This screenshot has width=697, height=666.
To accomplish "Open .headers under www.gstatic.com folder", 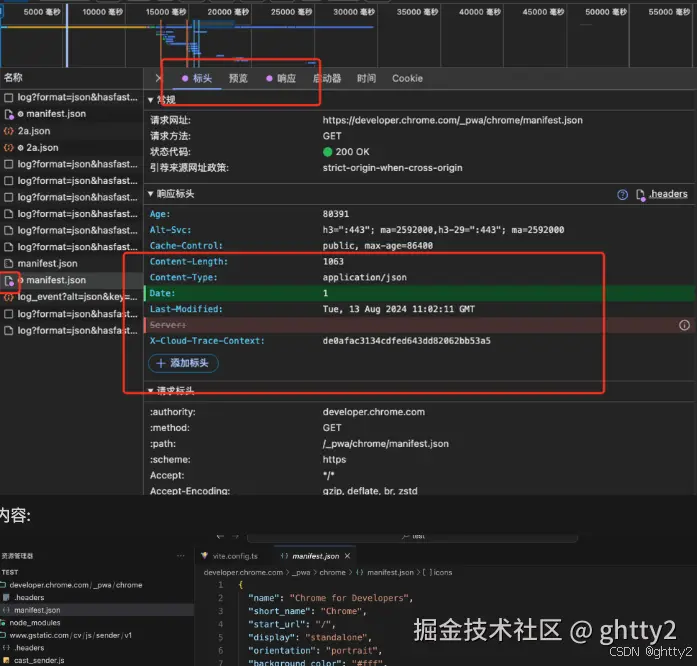I will (x=29, y=648).
